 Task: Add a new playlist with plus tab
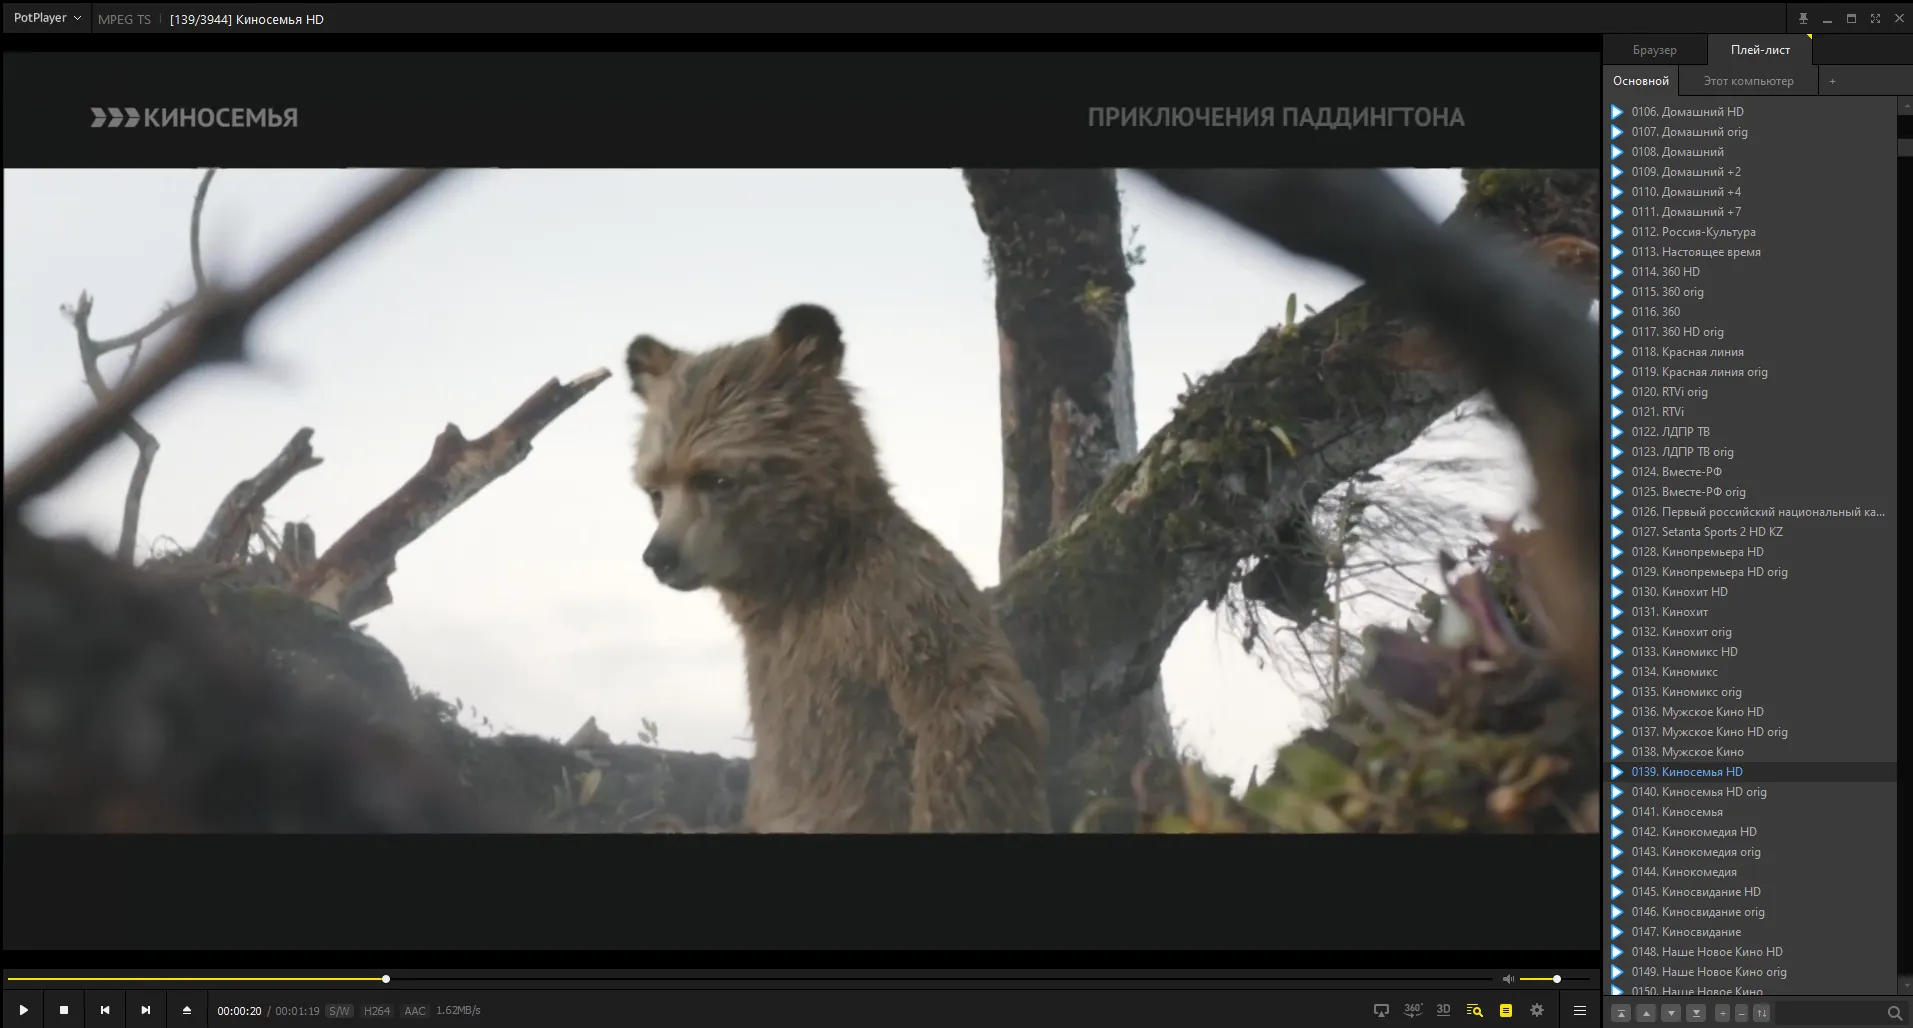1832,81
